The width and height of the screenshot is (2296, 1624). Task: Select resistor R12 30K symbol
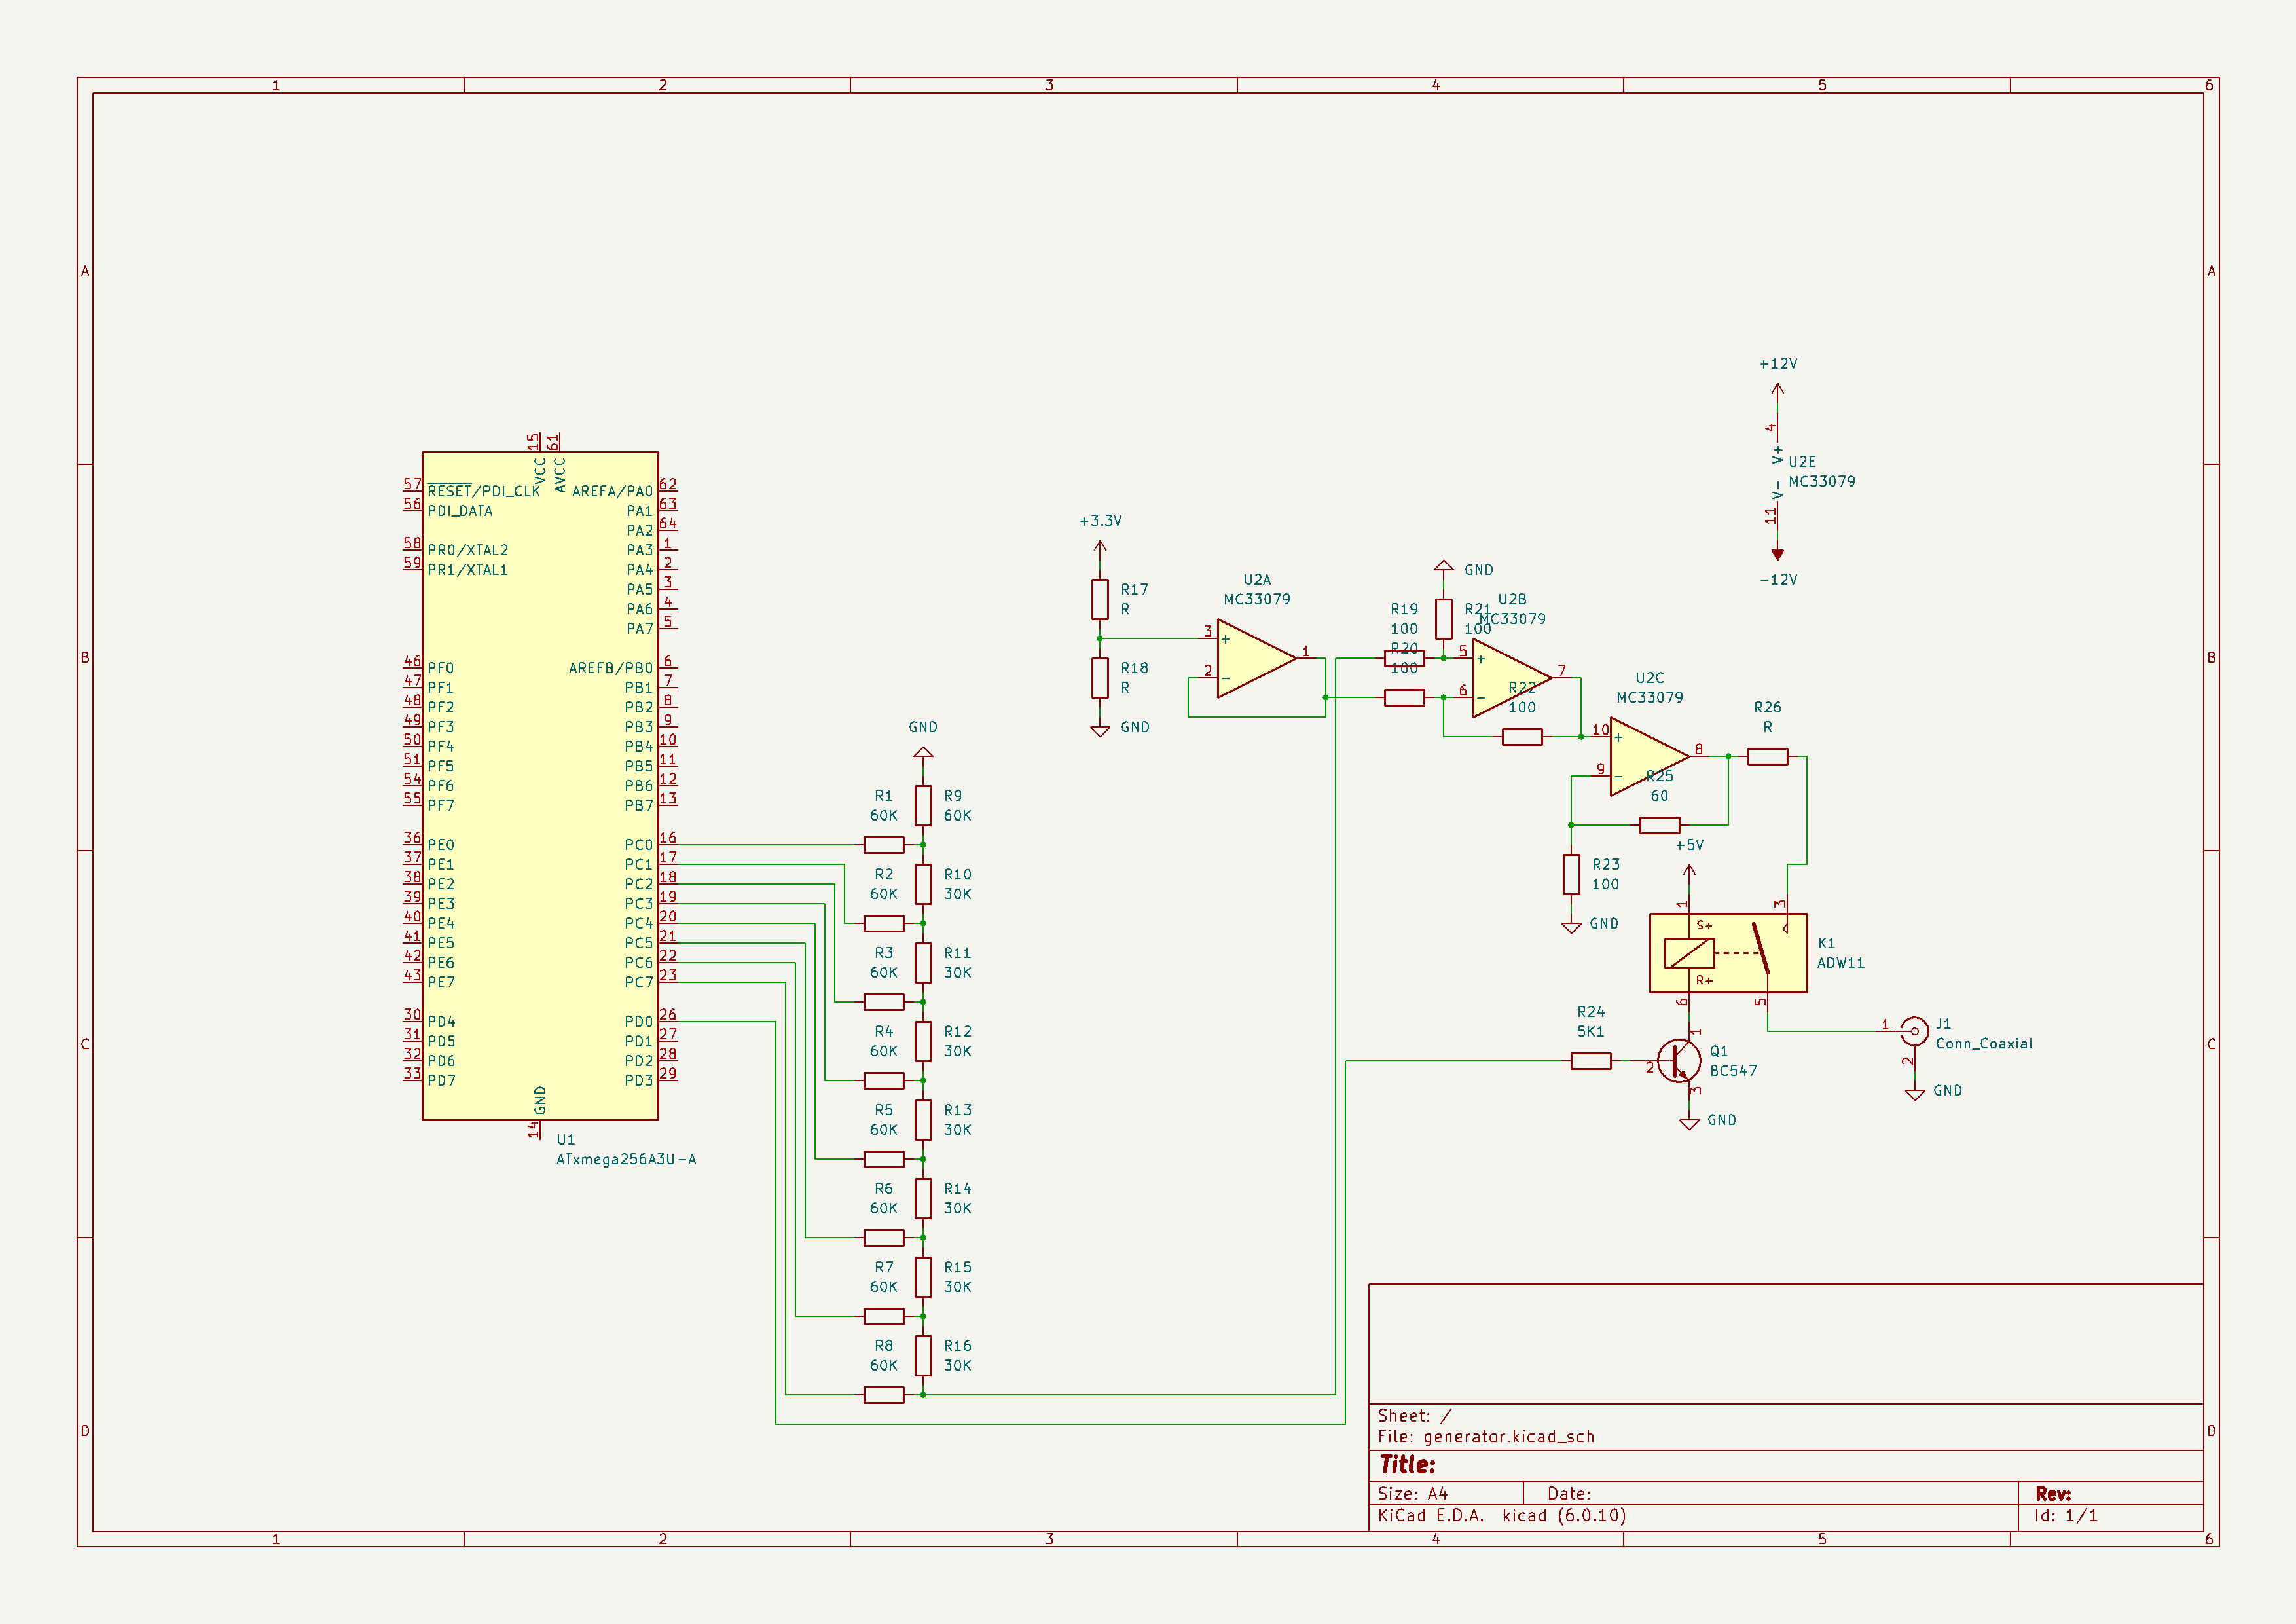point(923,1042)
